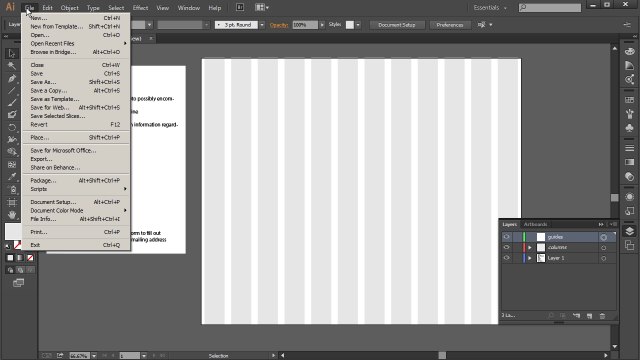Viewport: 640px width, 360px height.
Task: Open the Gradient panel icon
Action: (x=629, y=162)
